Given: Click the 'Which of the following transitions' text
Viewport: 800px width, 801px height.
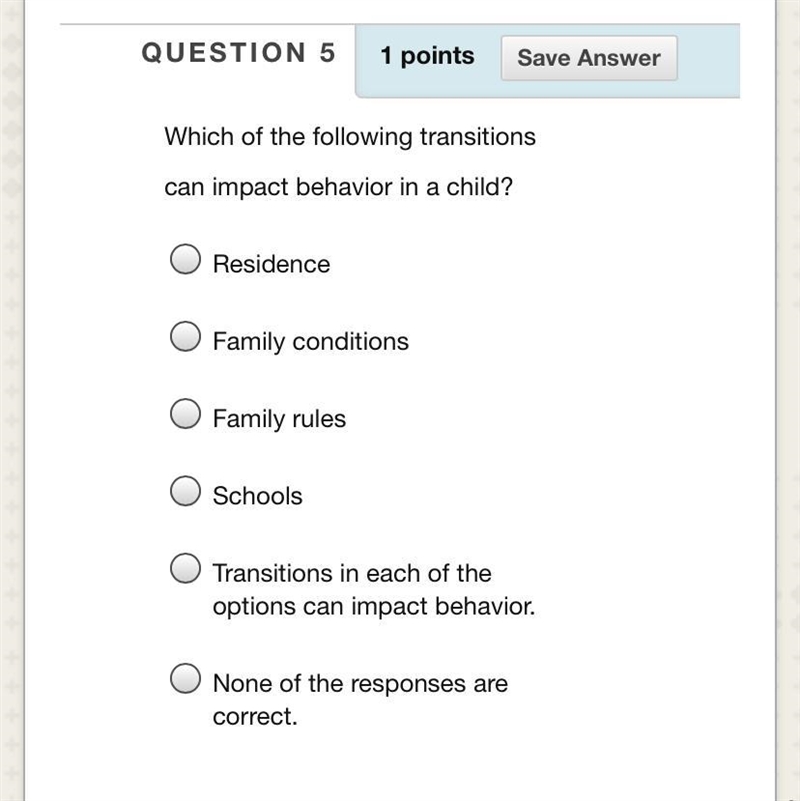Looking at the screenshot, I should tap(350, 137).
